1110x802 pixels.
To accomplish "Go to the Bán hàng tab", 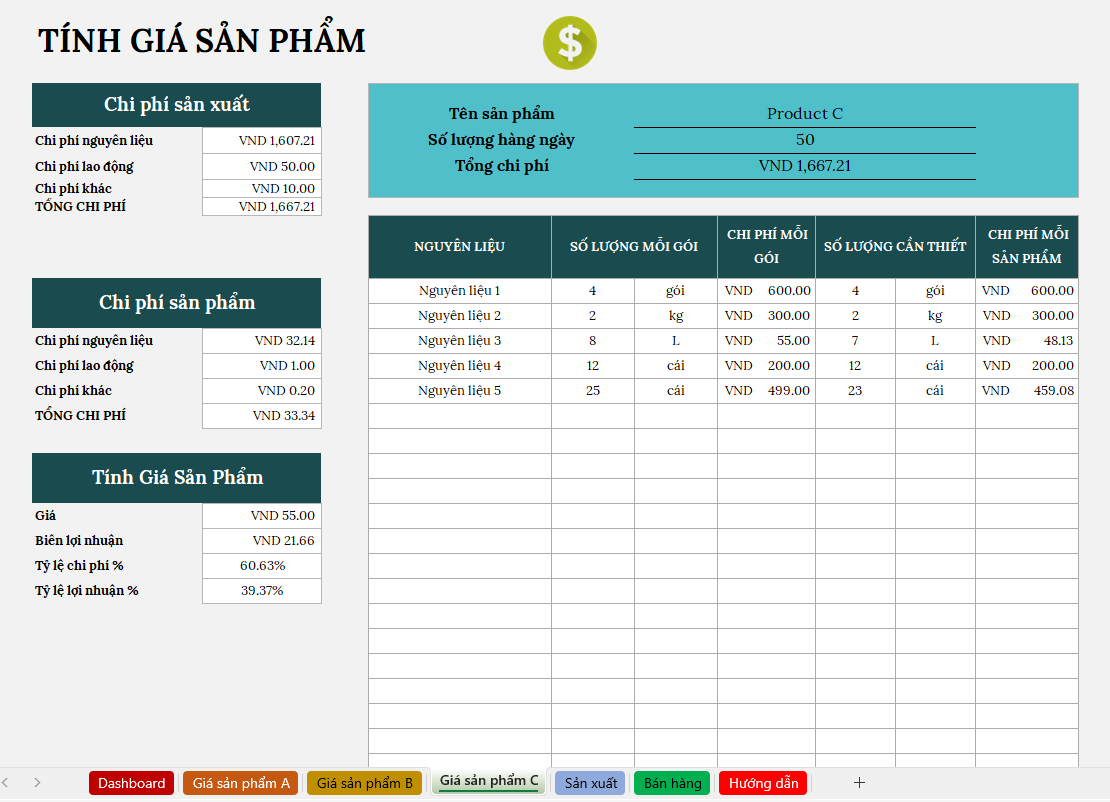I will coord(672,783).
